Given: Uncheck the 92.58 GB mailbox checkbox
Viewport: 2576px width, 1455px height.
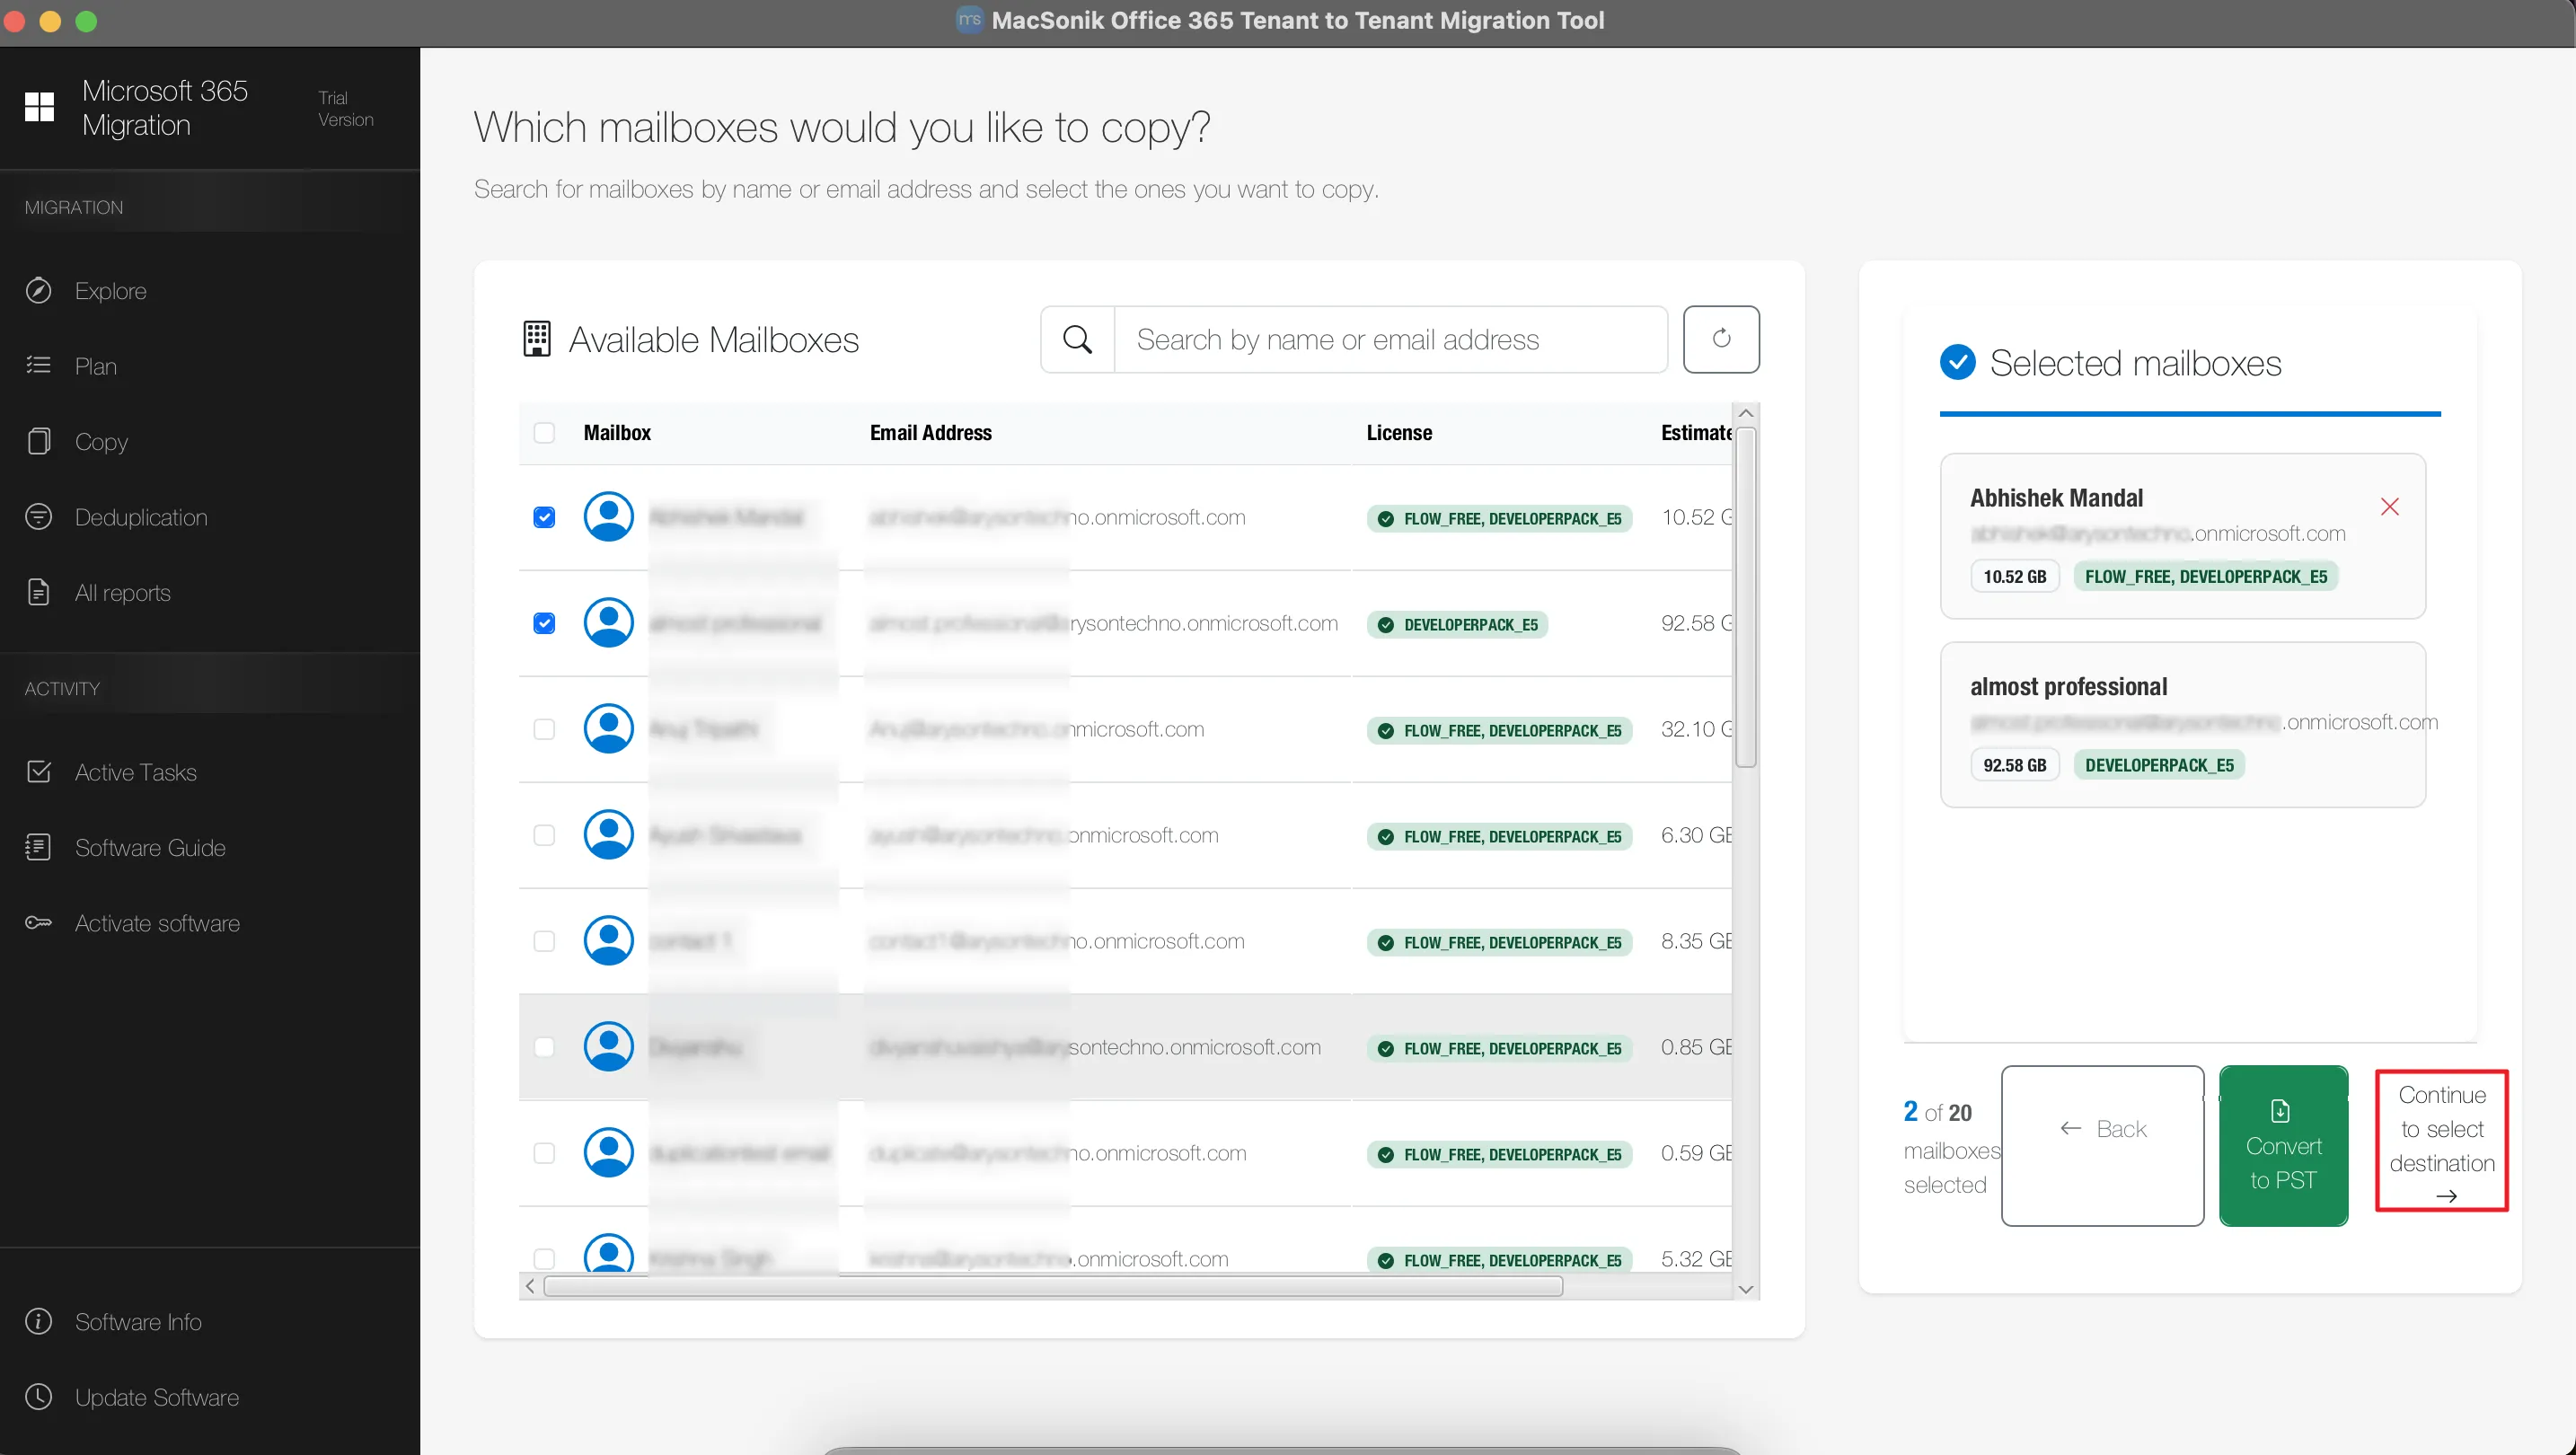Looking at the screenshot, I should pos(544,623).
